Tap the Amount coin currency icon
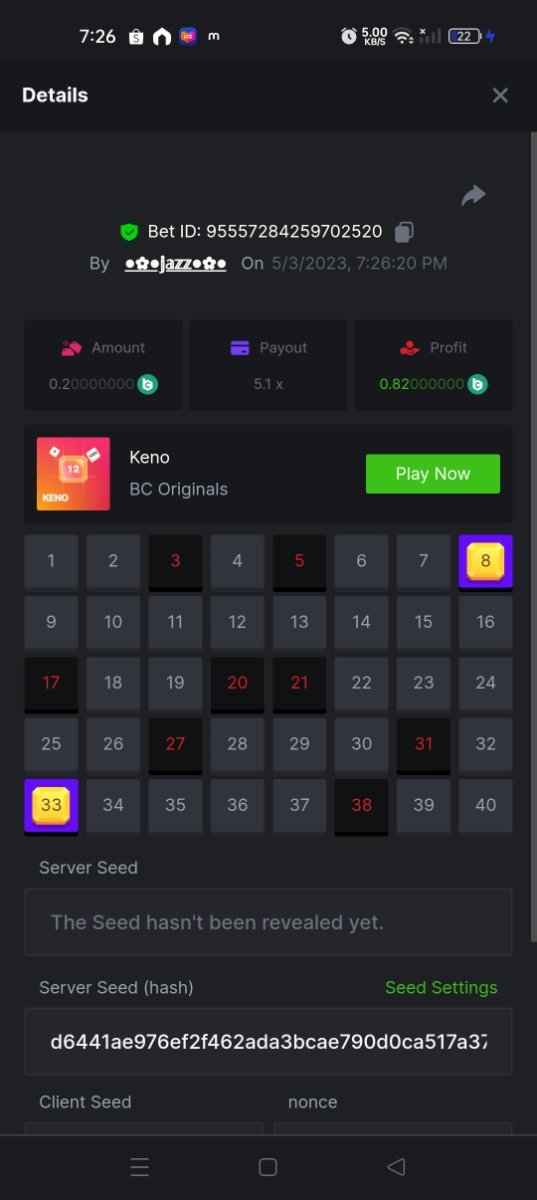Viewport: 537px width, 1200px height. click(x=148, y=384)
